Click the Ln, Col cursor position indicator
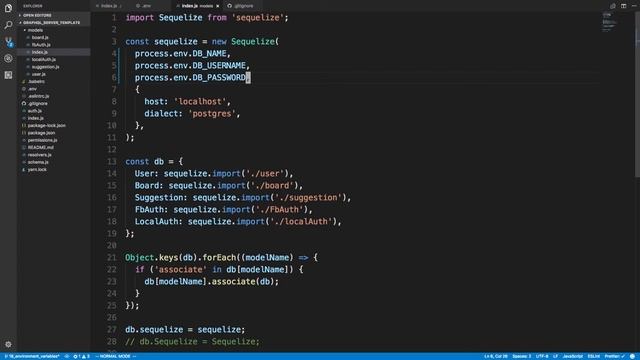Screen dimensions: 640x360 point(496,356)
